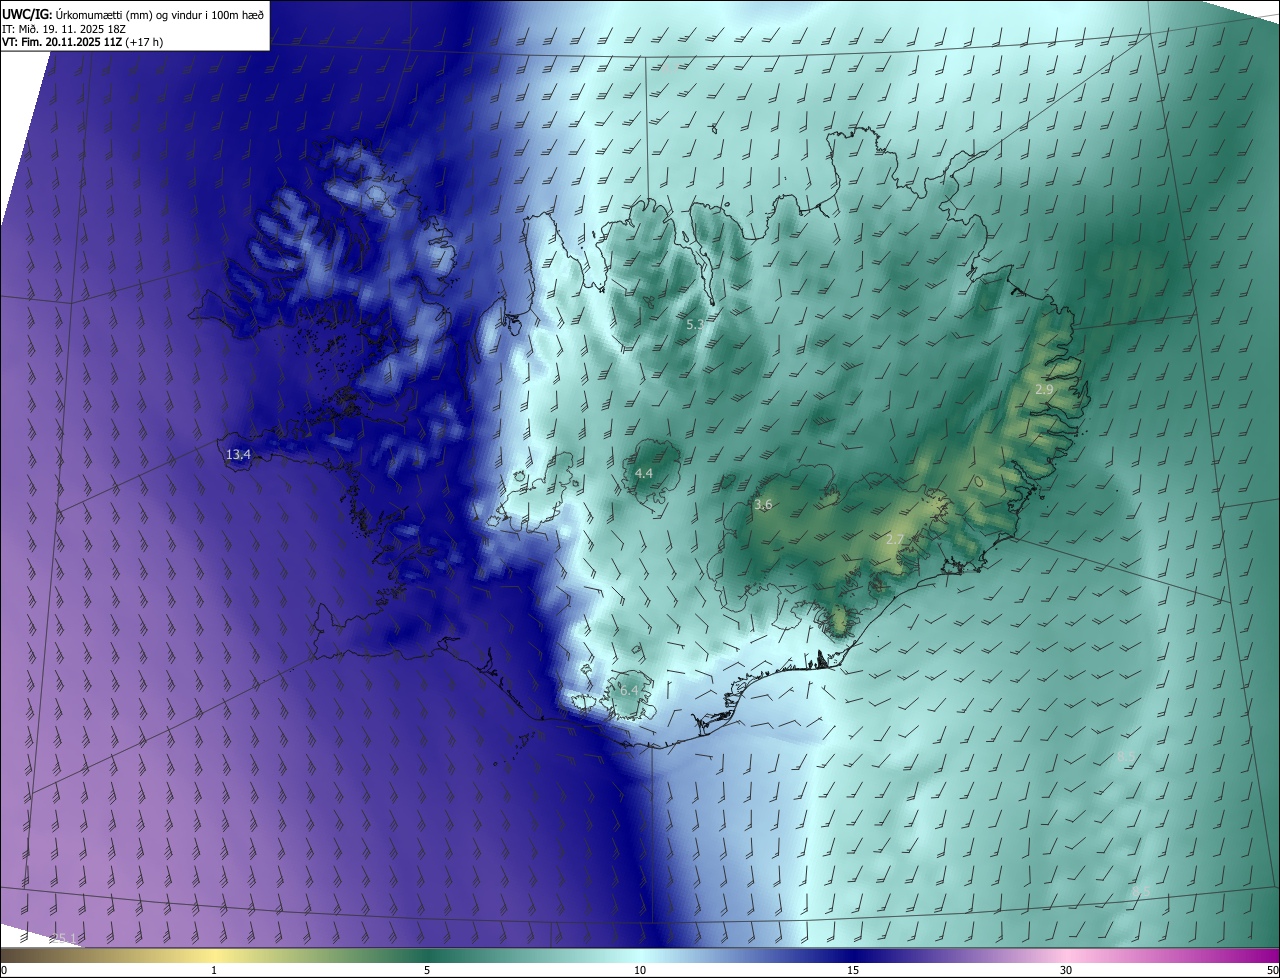Click the VT: Fim. 20.11.2025 11Z (+17 h) line
The image size is (1280, 978).
click(83, 41)
